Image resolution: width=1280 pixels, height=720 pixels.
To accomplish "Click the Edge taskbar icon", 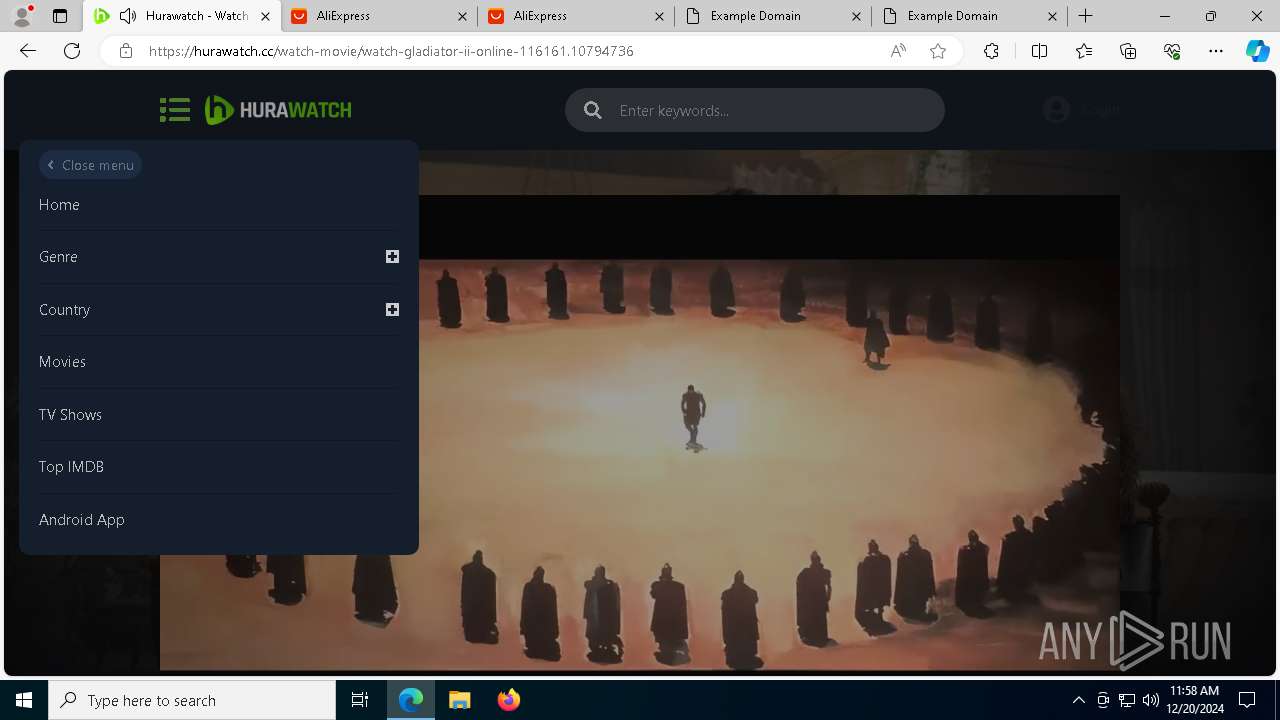I will [x=411, y=700].
